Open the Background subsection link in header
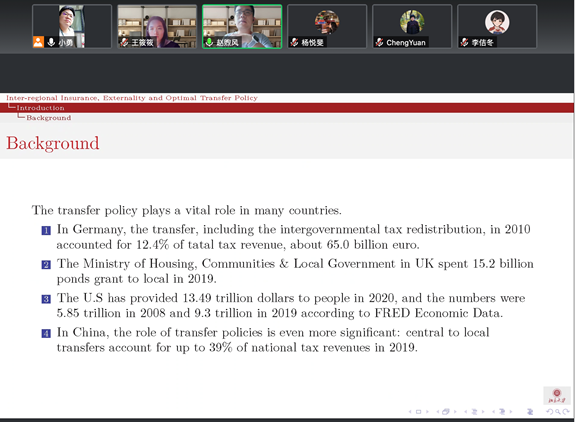 point(48,118)
